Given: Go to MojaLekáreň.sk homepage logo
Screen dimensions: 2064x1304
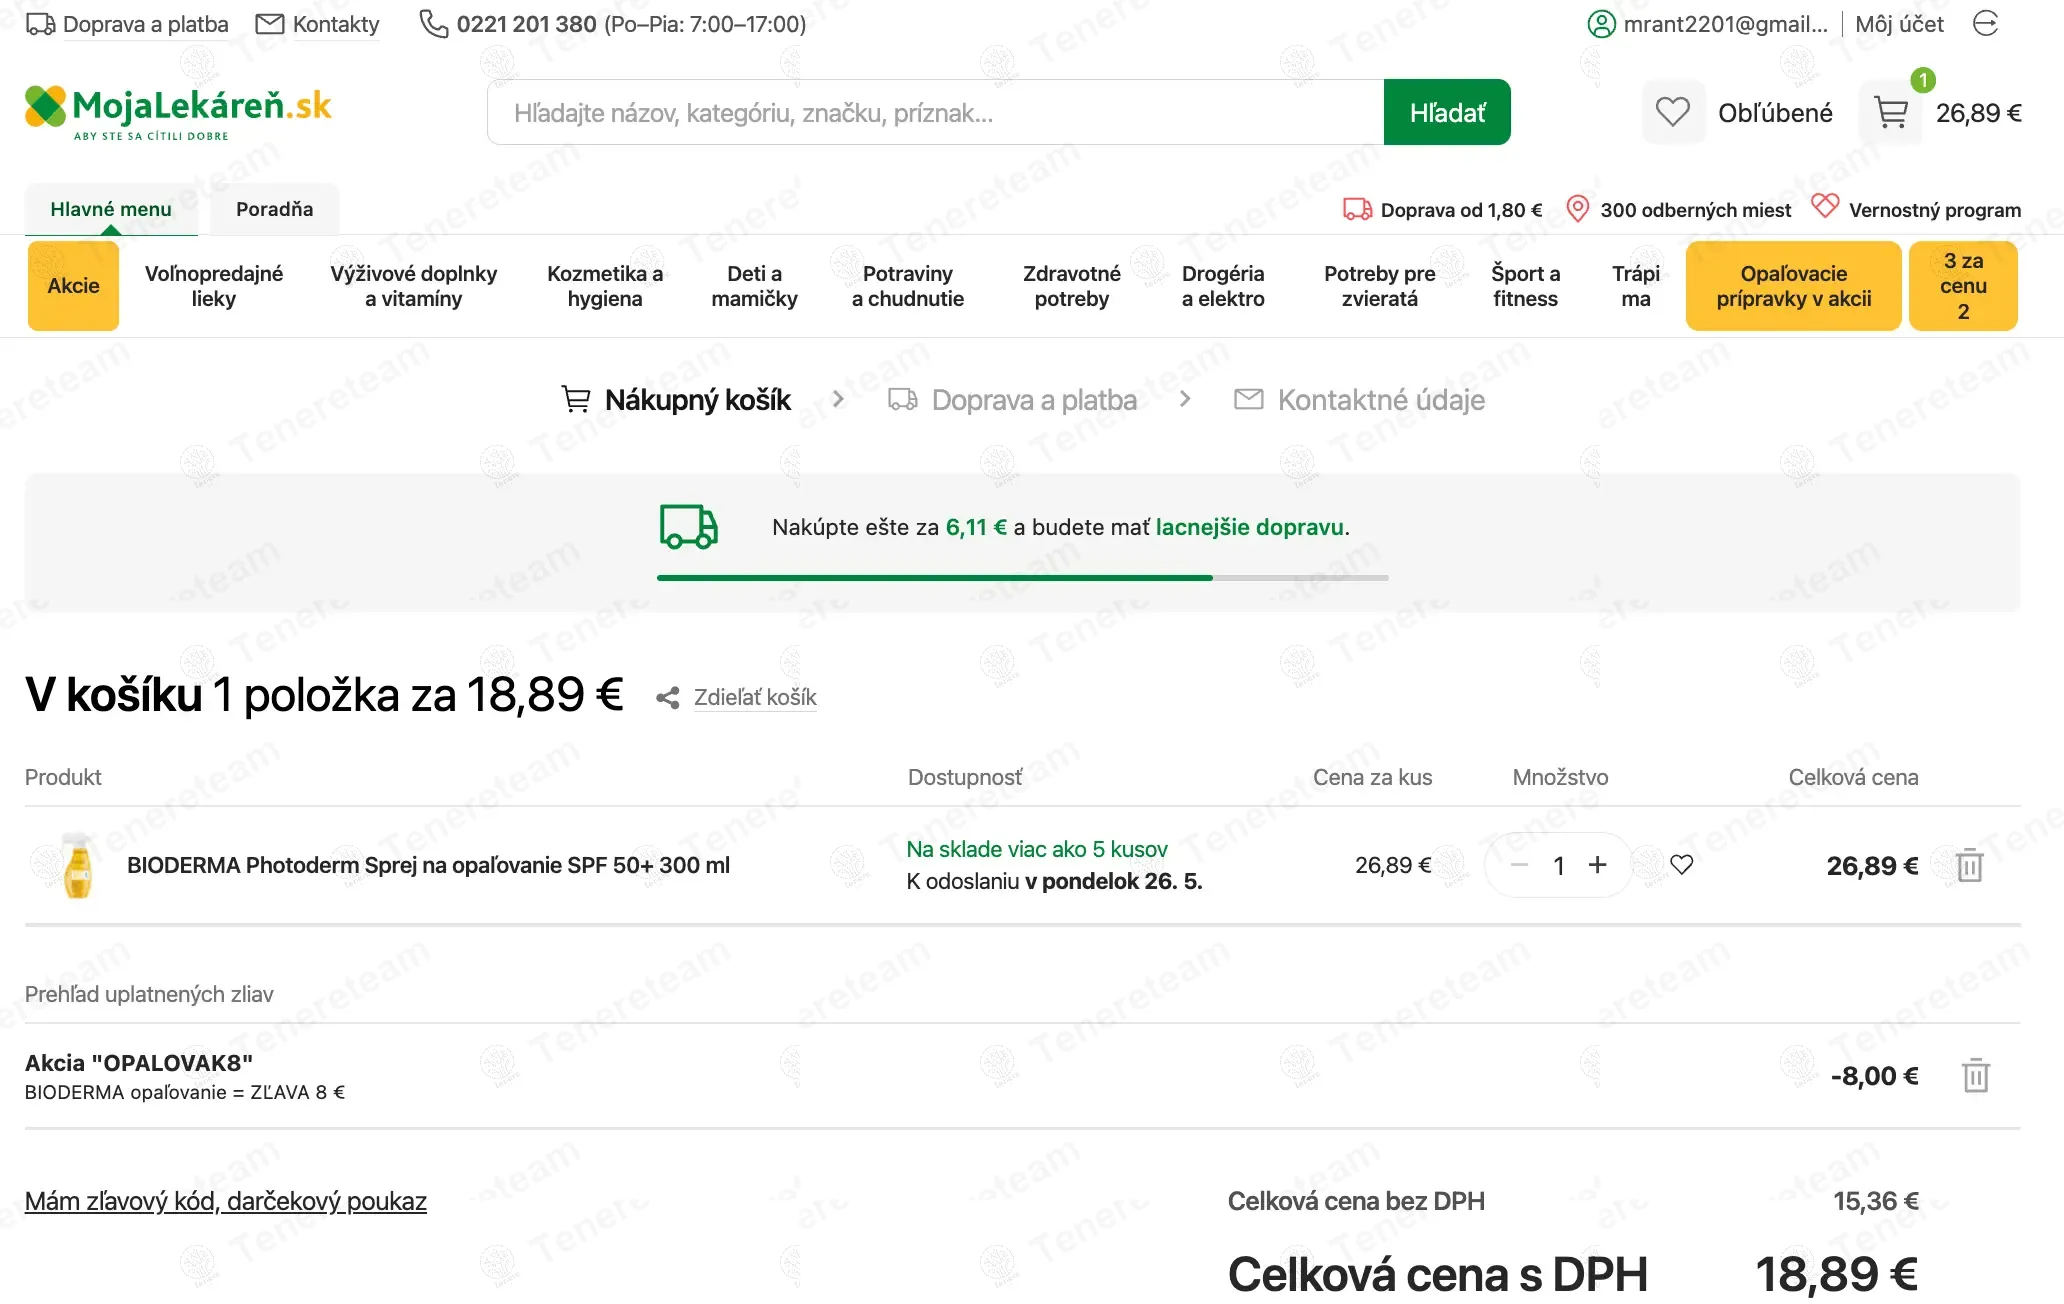Looking at the screenshot, I should pyautogui.click(x=178, y=112).
